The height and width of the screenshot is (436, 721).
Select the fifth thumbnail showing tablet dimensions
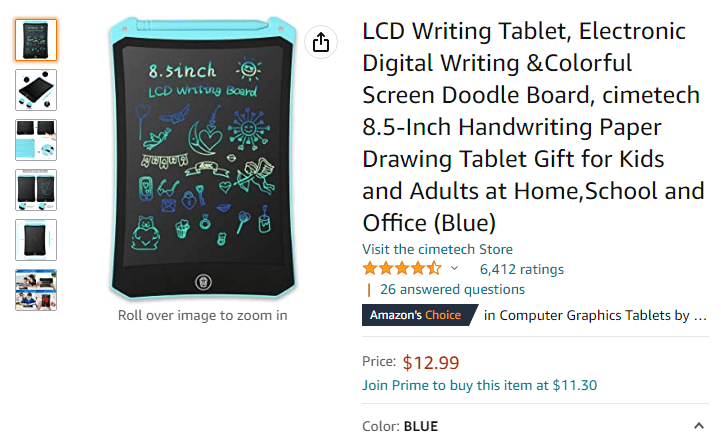click(x=36, y=240)
